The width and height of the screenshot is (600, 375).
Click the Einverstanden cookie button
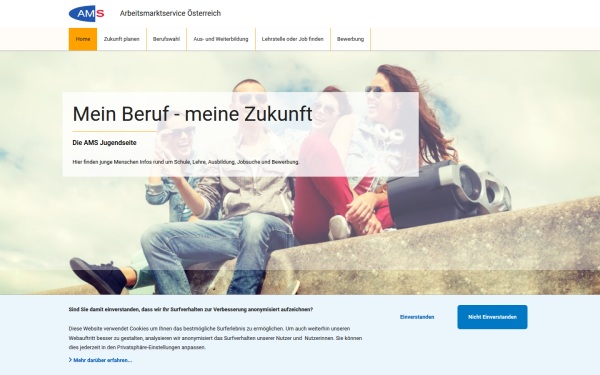tap(417, 317)
